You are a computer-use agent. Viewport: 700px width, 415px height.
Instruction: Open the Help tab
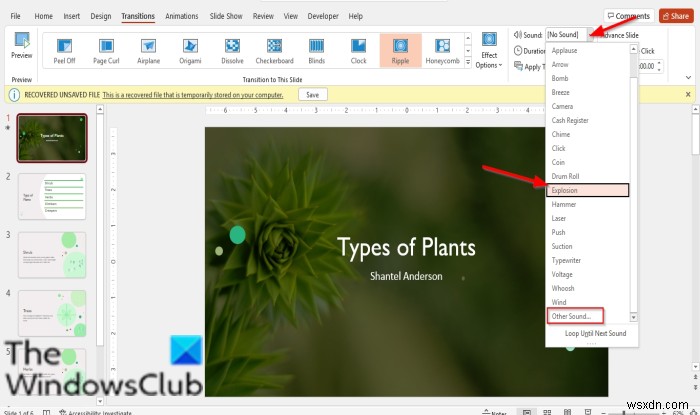tap(355, 16)
